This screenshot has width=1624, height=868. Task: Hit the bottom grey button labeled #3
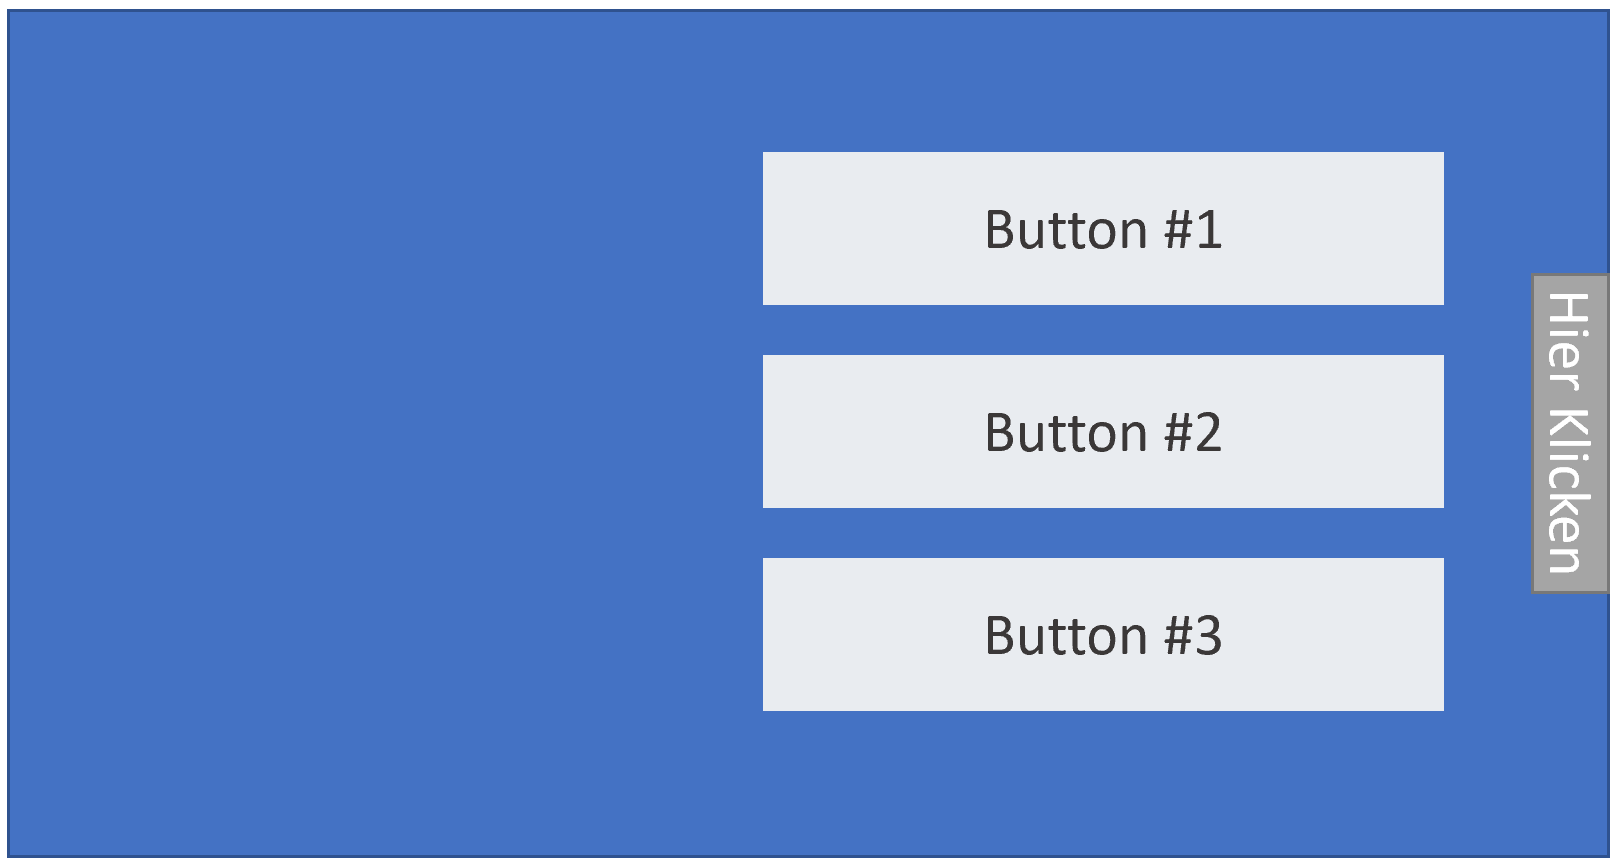[x=1103, y=635]
